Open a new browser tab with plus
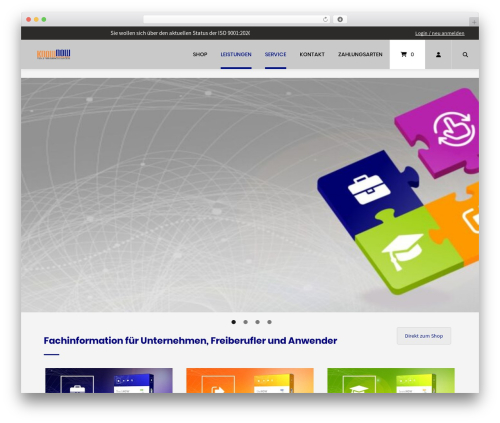 coord(474,22)
